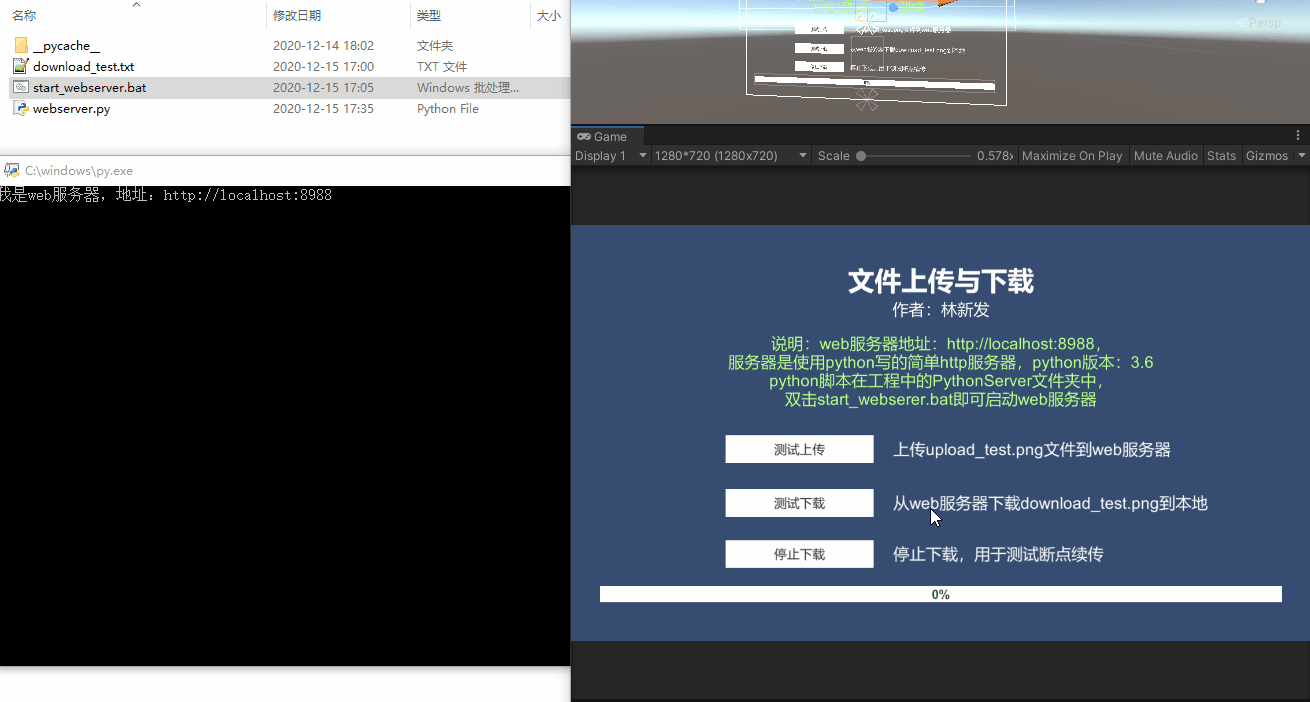The width and height of the screenshot is (1310, 702).
Task: Enable Mute Audio in the Game view
Action: tap(1165, 155)
